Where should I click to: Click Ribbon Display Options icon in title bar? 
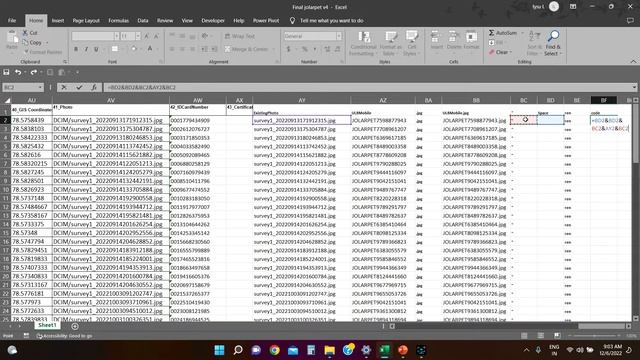click(573, 7)
